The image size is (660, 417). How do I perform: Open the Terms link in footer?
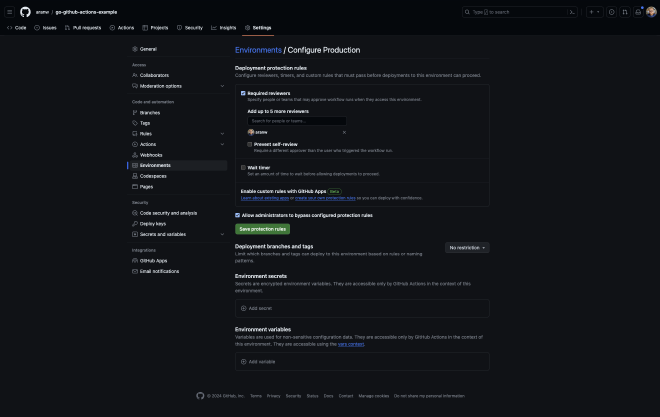tap(256, 396)
